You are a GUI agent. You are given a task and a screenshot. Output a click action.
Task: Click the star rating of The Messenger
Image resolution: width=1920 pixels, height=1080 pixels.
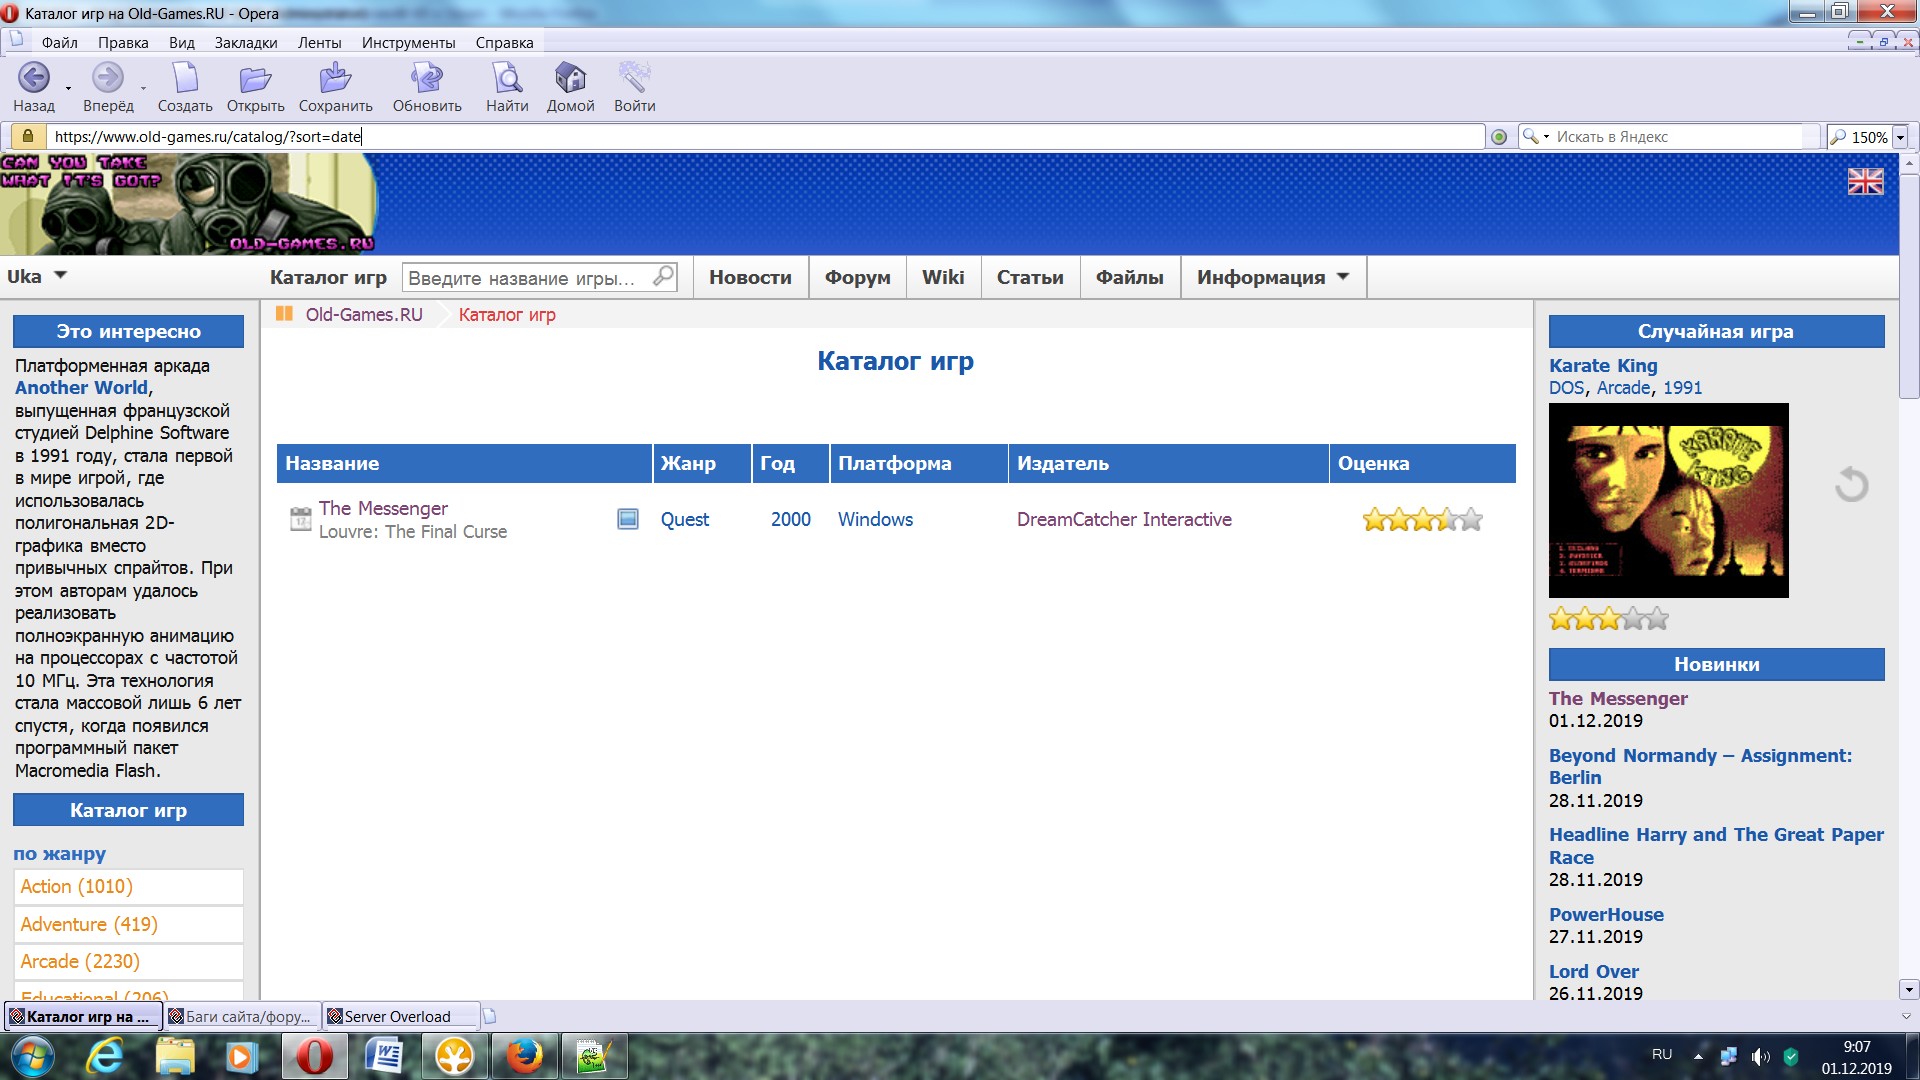[1421, 519]
